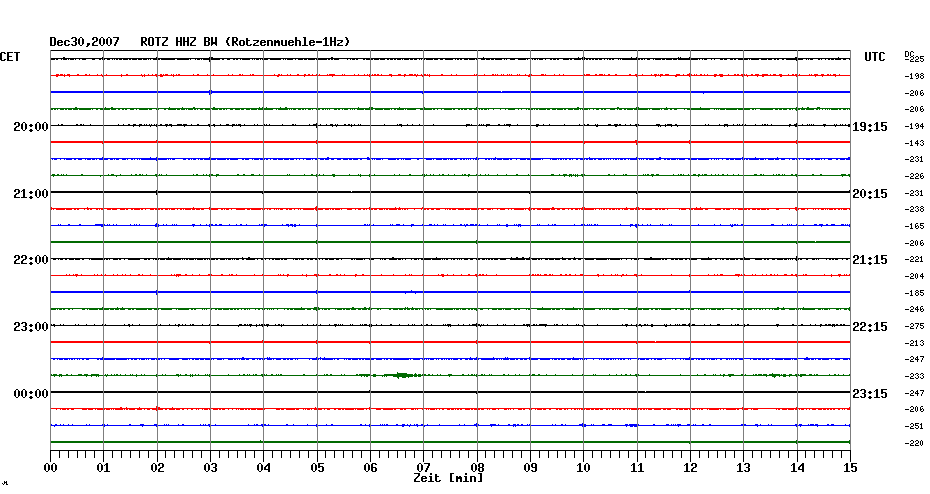The height and width of the screenshot is (494, 930).
Task: Select minute tick label 03 on the axis
Action: pyautogui.click(x=210, y=468)
